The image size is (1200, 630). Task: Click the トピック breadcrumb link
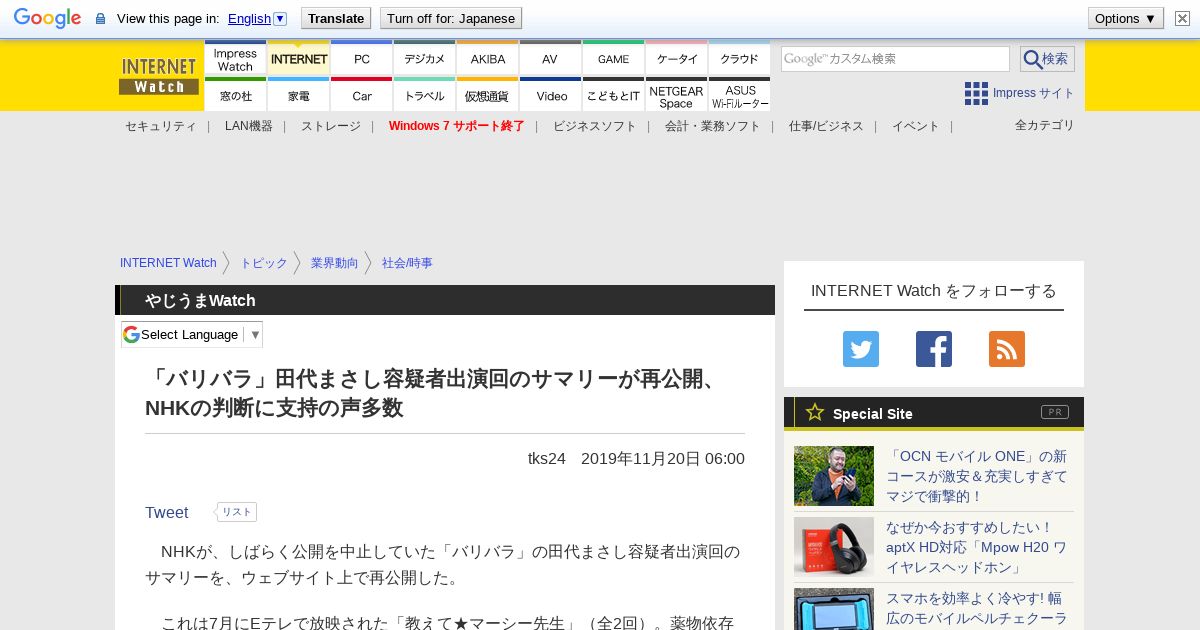[x=264, y=263]
